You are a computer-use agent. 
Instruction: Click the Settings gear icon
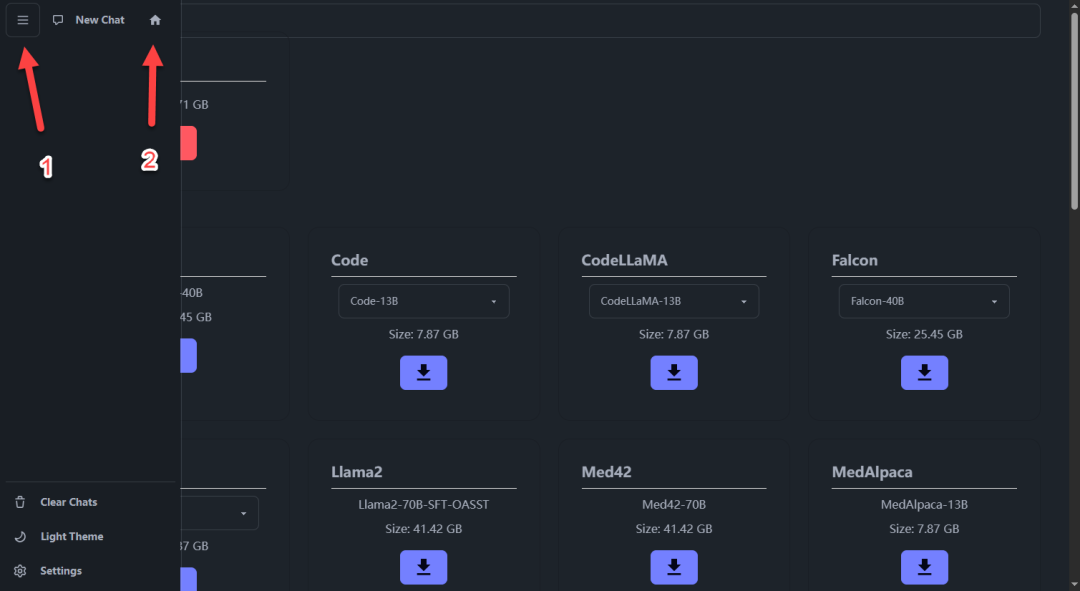click(x=20, y=571)
